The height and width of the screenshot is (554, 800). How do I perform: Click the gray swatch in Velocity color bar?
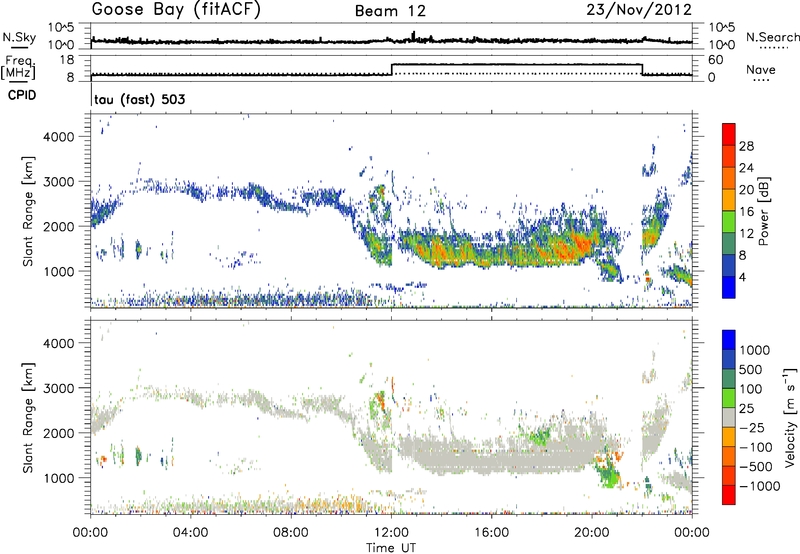729,417
